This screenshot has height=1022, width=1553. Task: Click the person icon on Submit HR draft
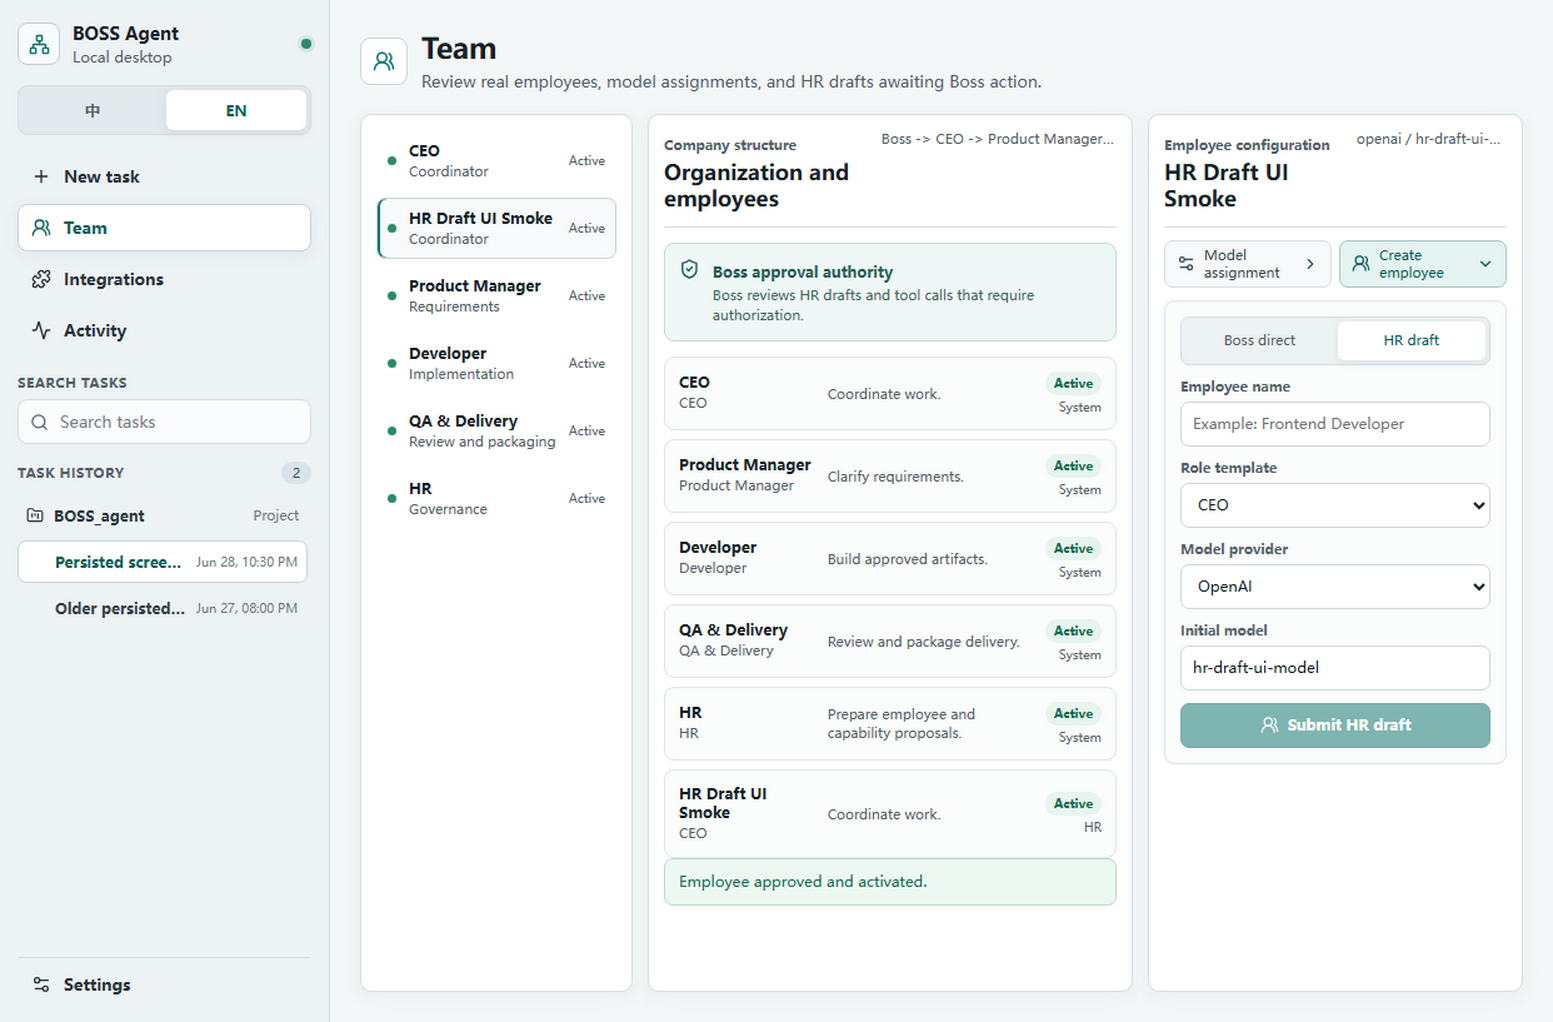(1269, 725)
